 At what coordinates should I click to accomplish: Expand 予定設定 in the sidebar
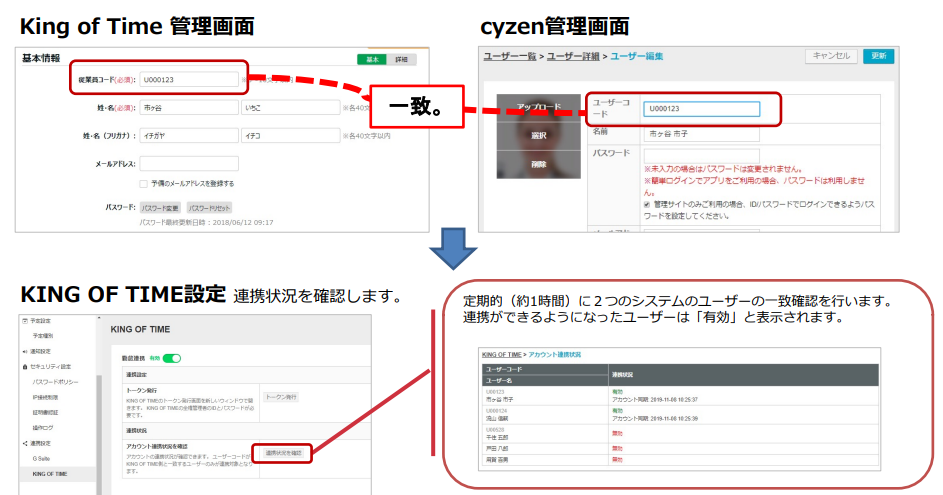(x=40, y=321)
